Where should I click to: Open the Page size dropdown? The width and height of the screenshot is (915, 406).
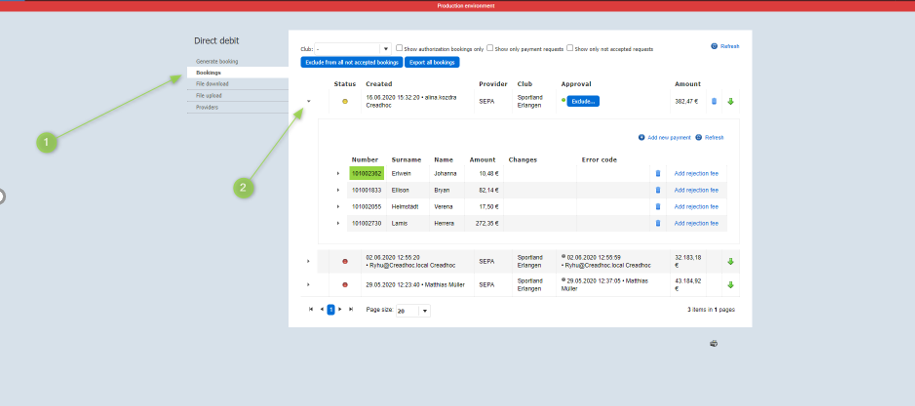click(x=425, y=311)
